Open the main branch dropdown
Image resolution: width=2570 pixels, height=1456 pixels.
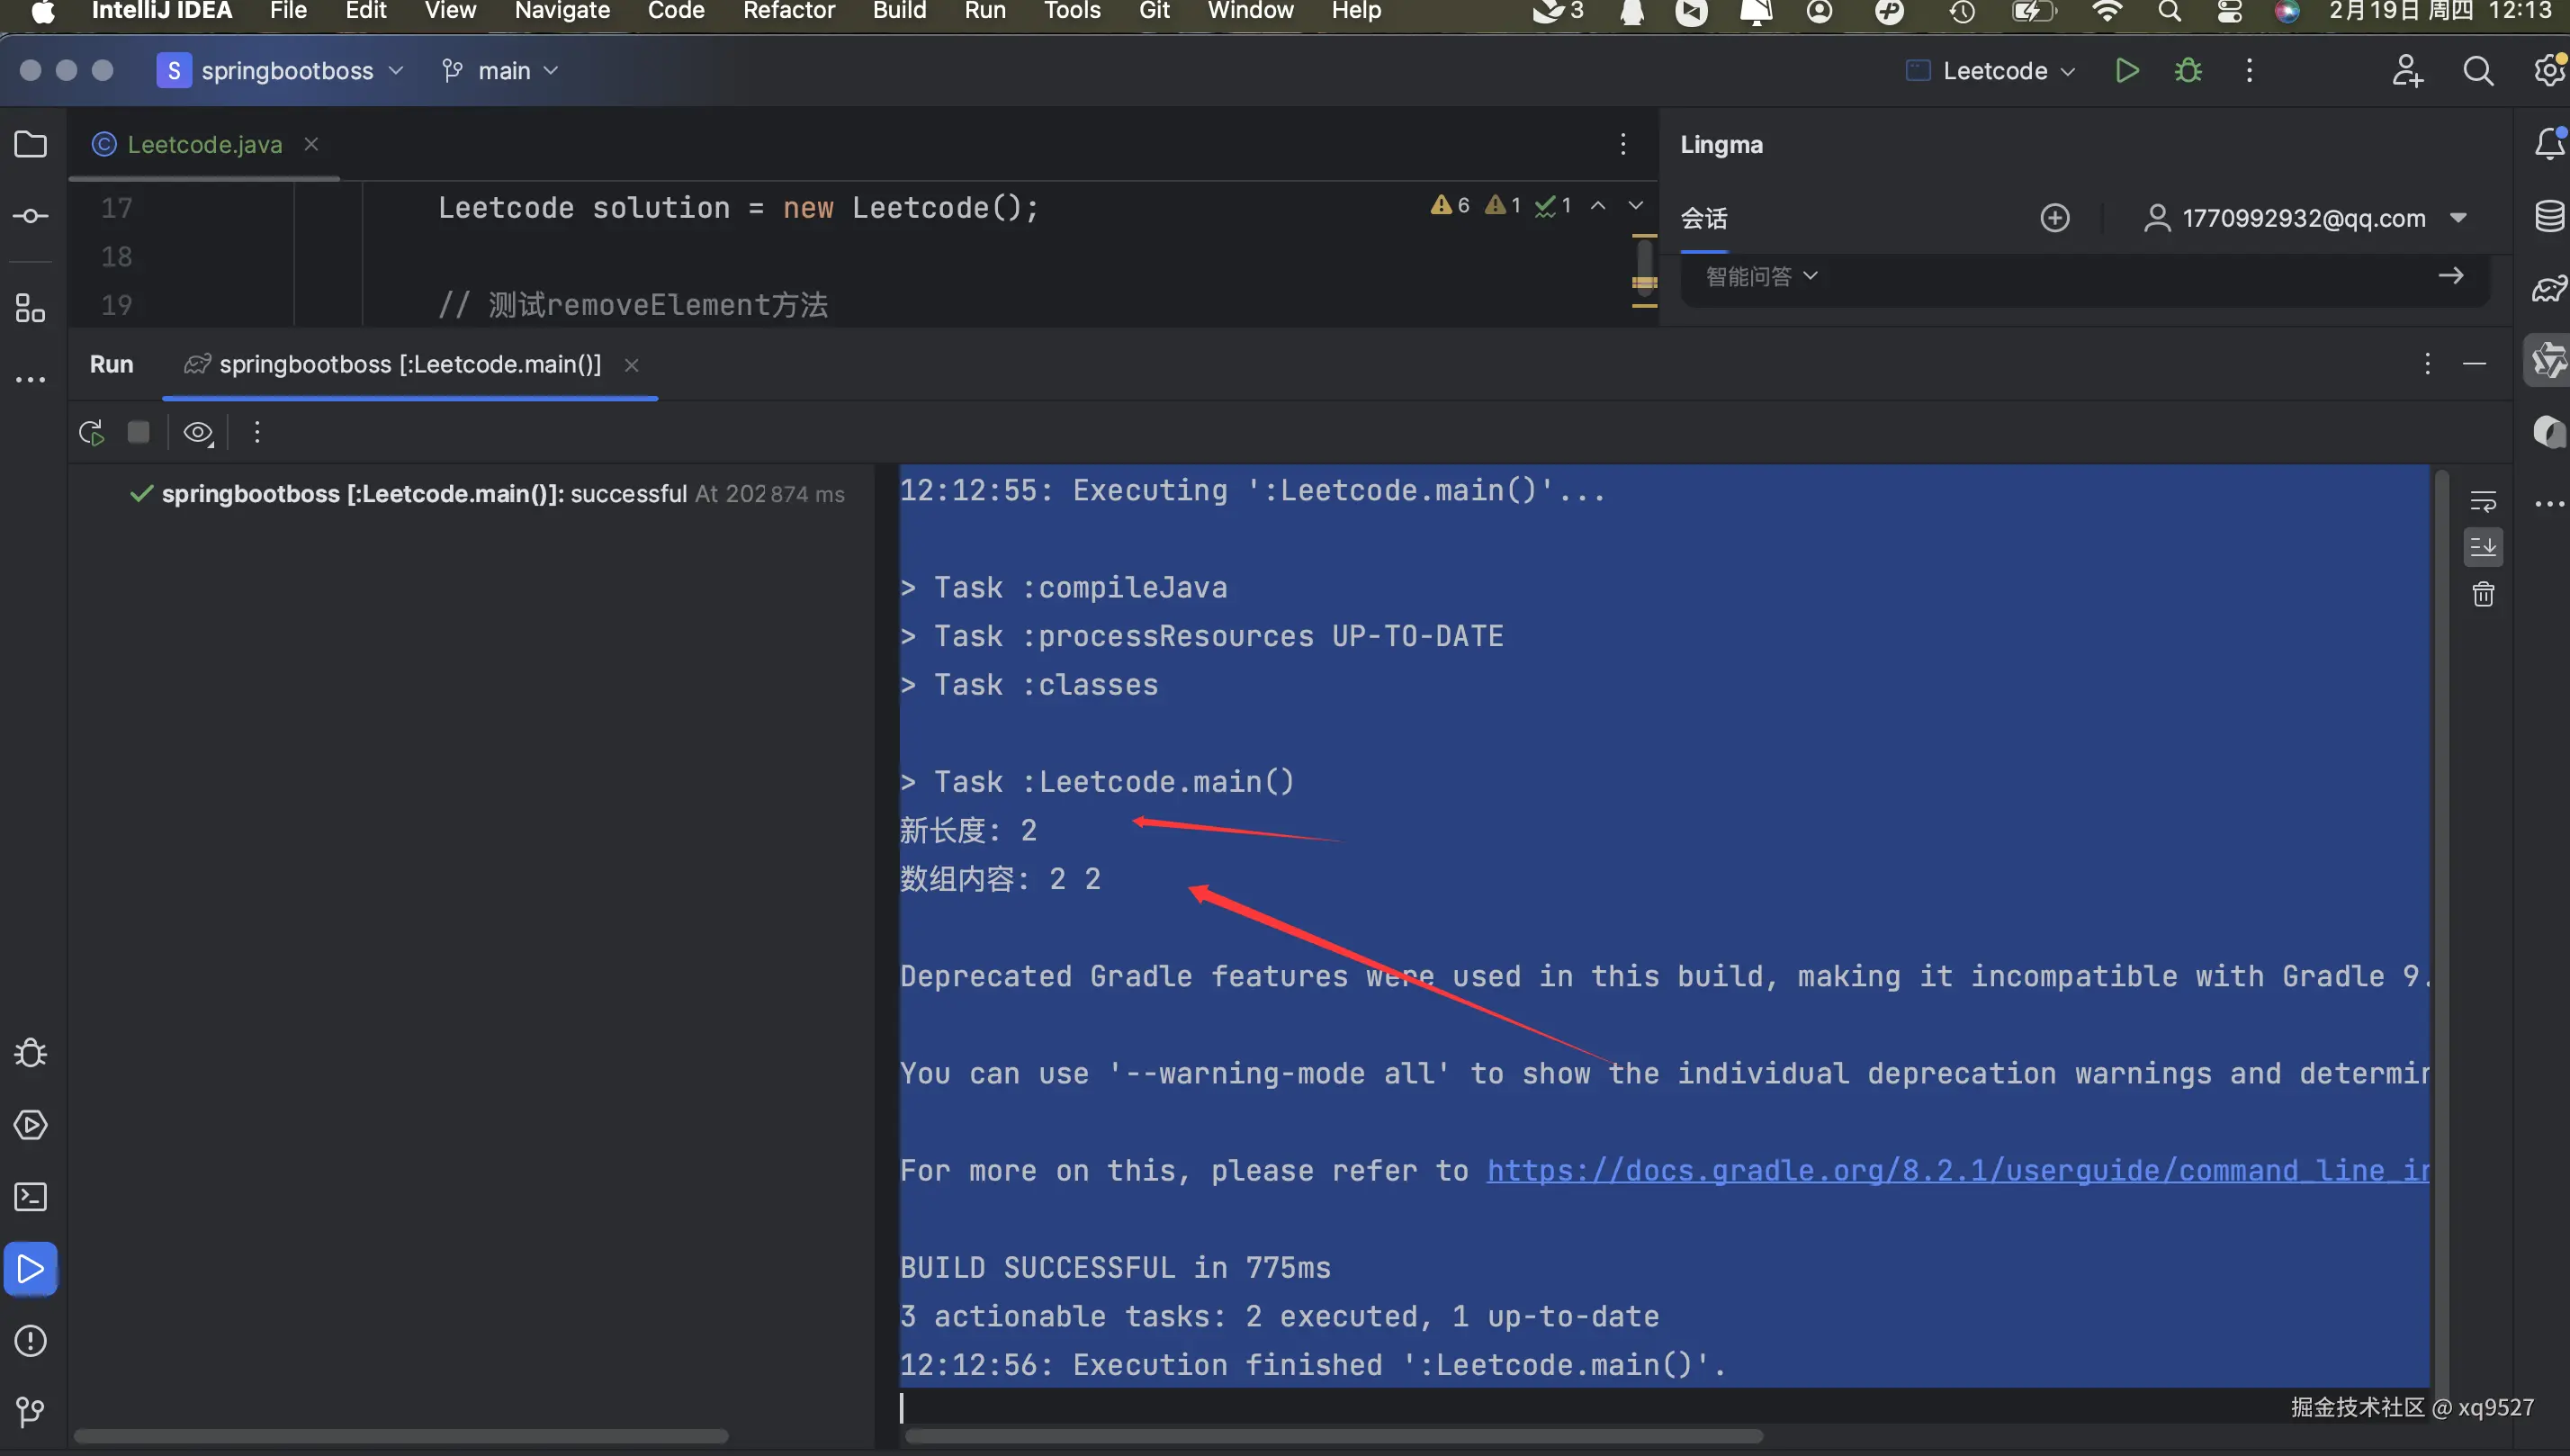pyautogui.click(x=503, y=70)
